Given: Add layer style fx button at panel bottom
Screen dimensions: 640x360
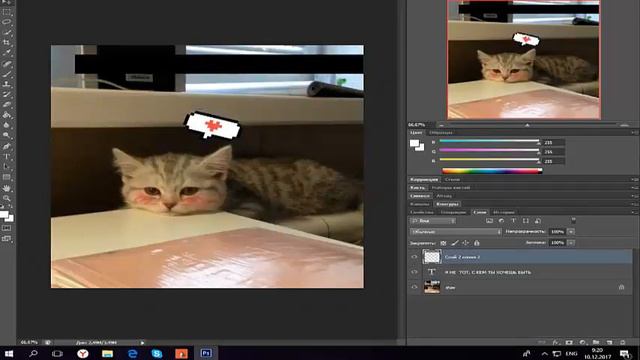Looking at the screenshot, I should (556, 342).
